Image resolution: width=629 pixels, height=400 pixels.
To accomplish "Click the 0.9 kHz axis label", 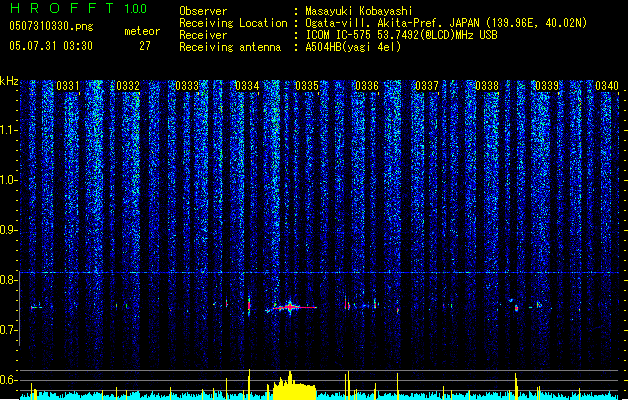I will point(8,230).
